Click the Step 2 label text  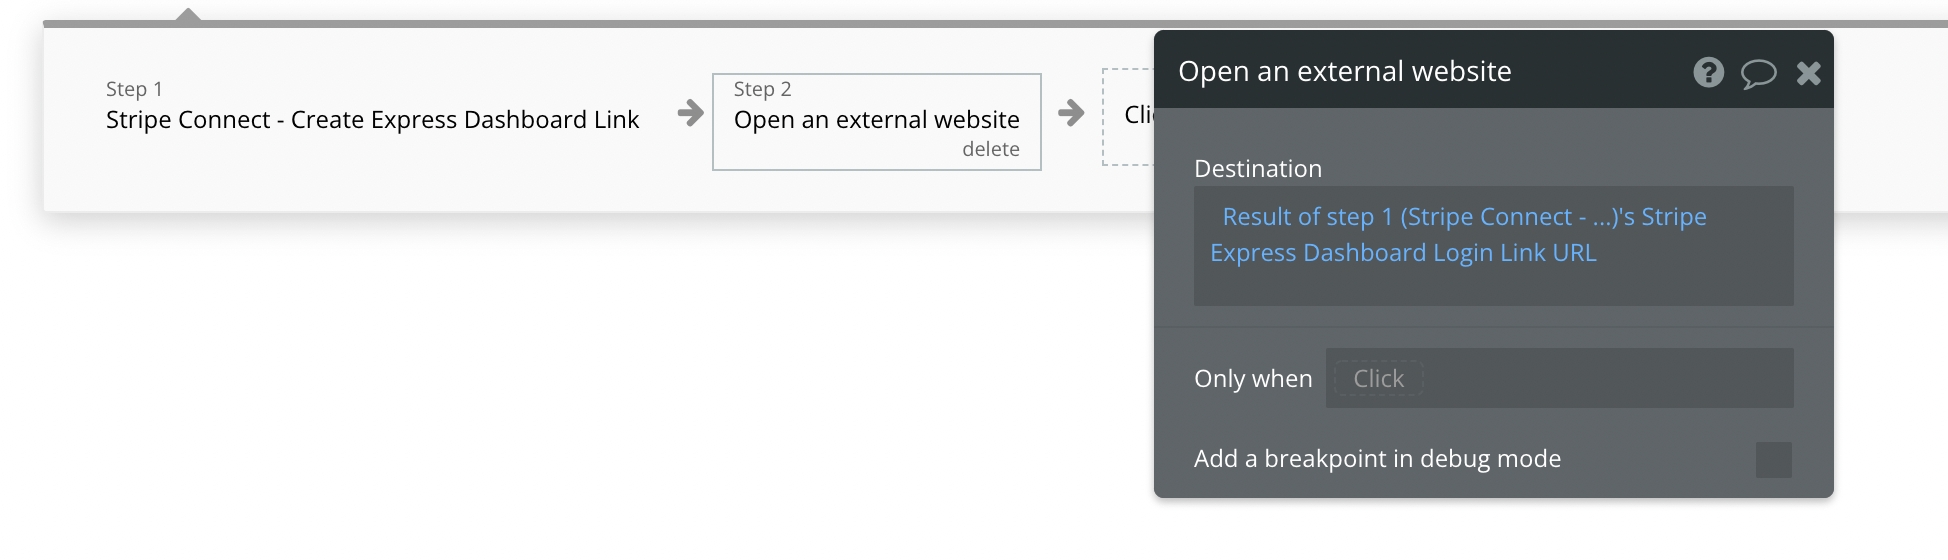(x=762, y=89)
